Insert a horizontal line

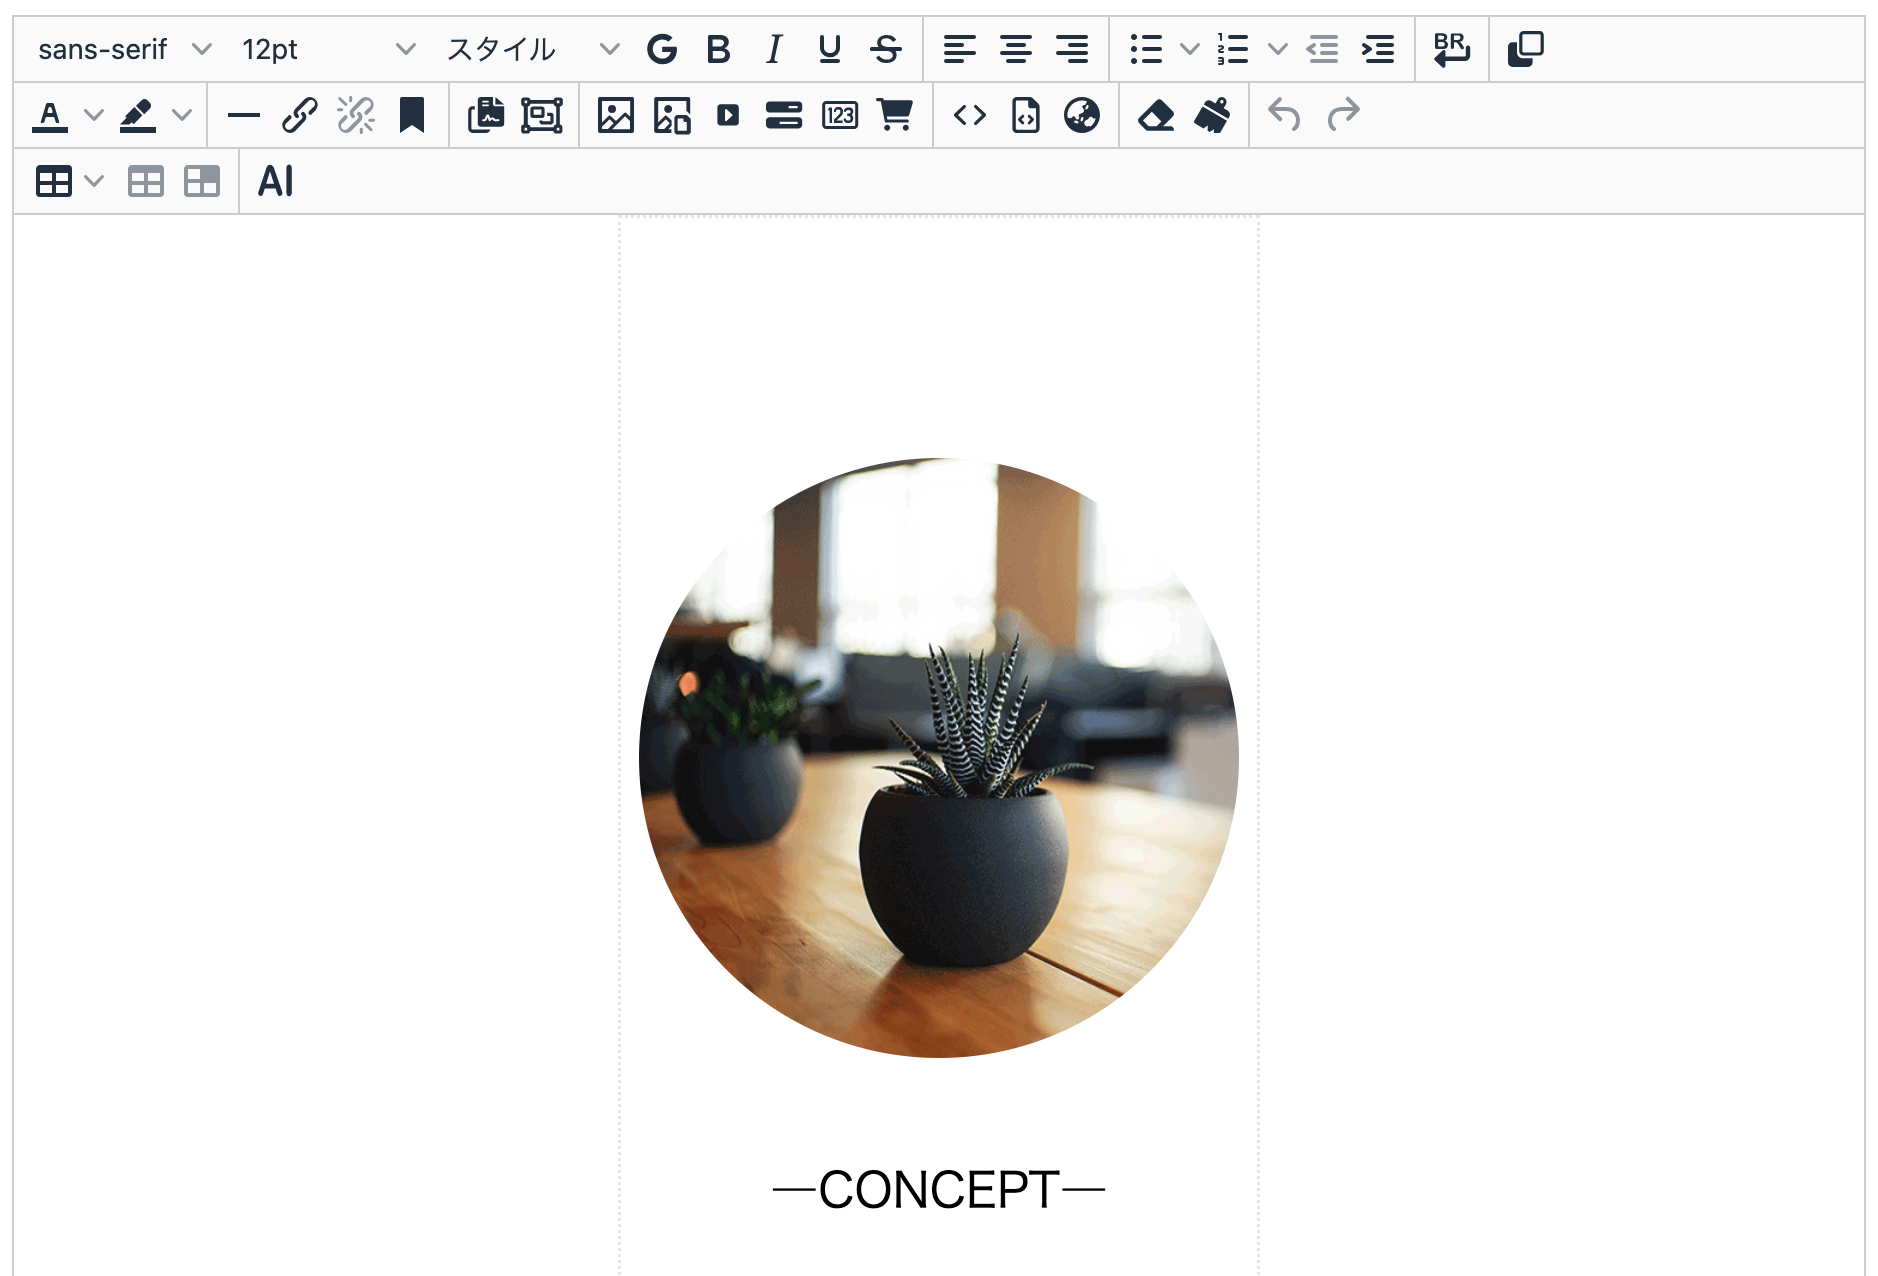click(243, 116)
